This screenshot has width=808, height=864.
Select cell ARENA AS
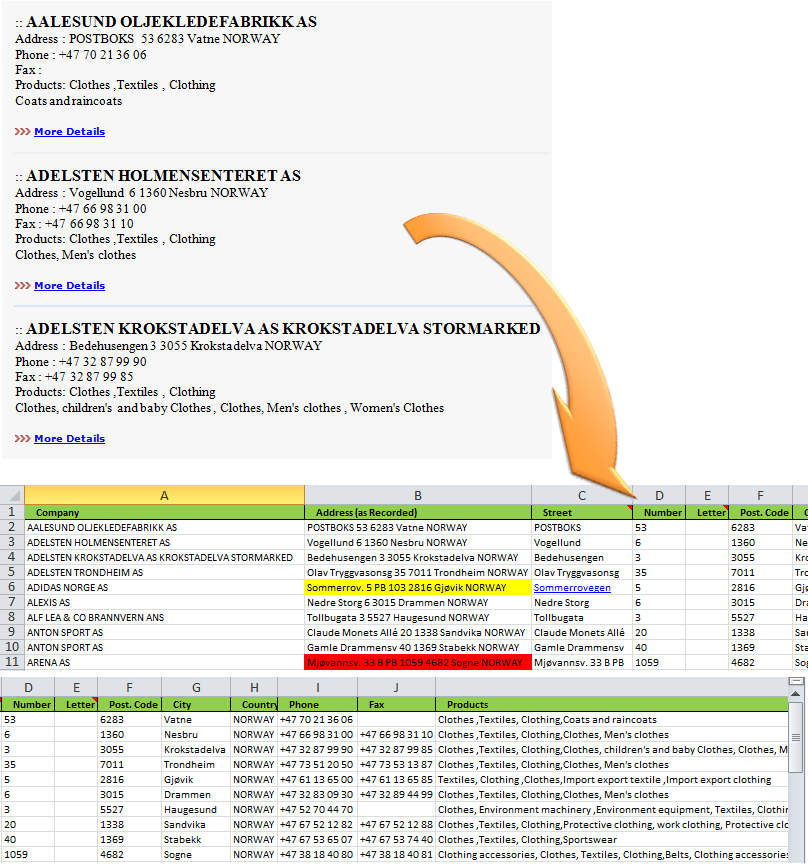point(164,662)
